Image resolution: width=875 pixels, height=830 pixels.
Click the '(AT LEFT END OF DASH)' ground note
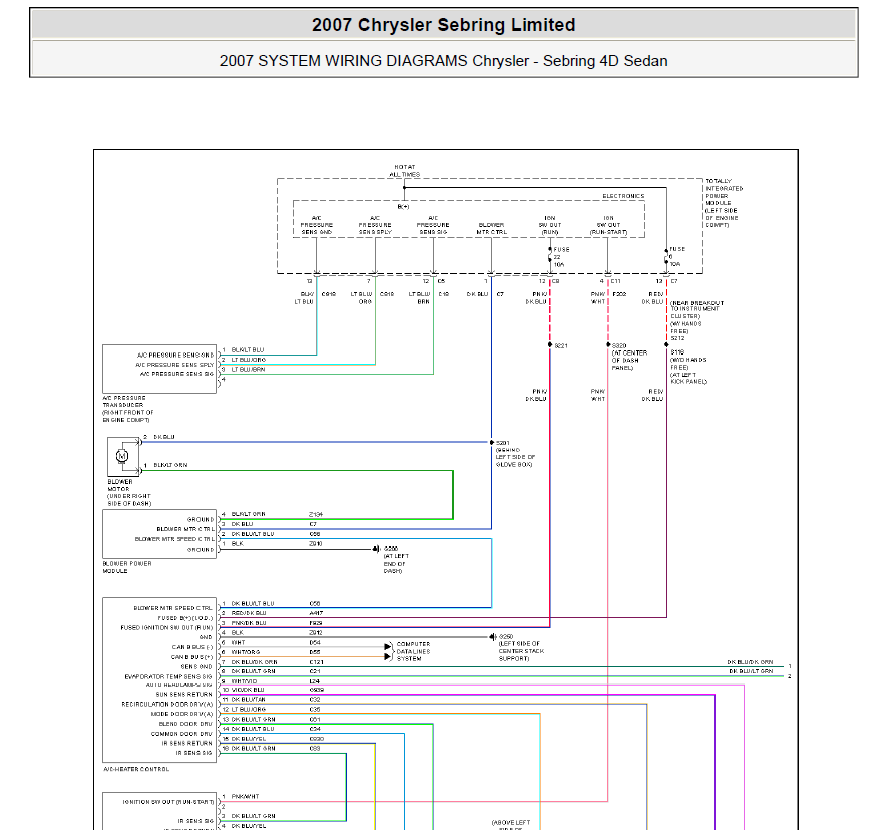tap(396, 563)
